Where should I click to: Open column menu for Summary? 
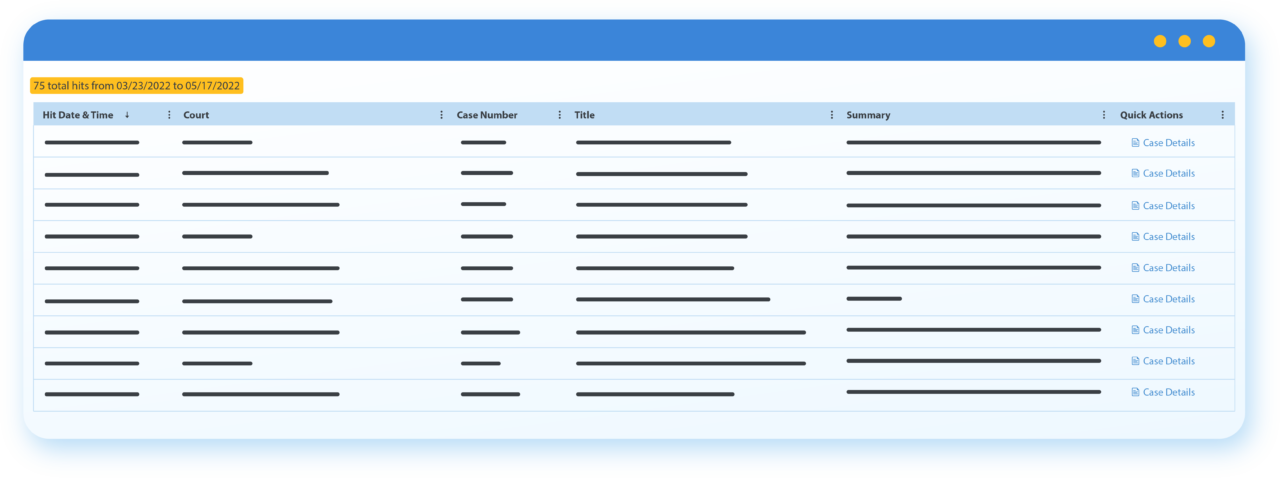1104,115
